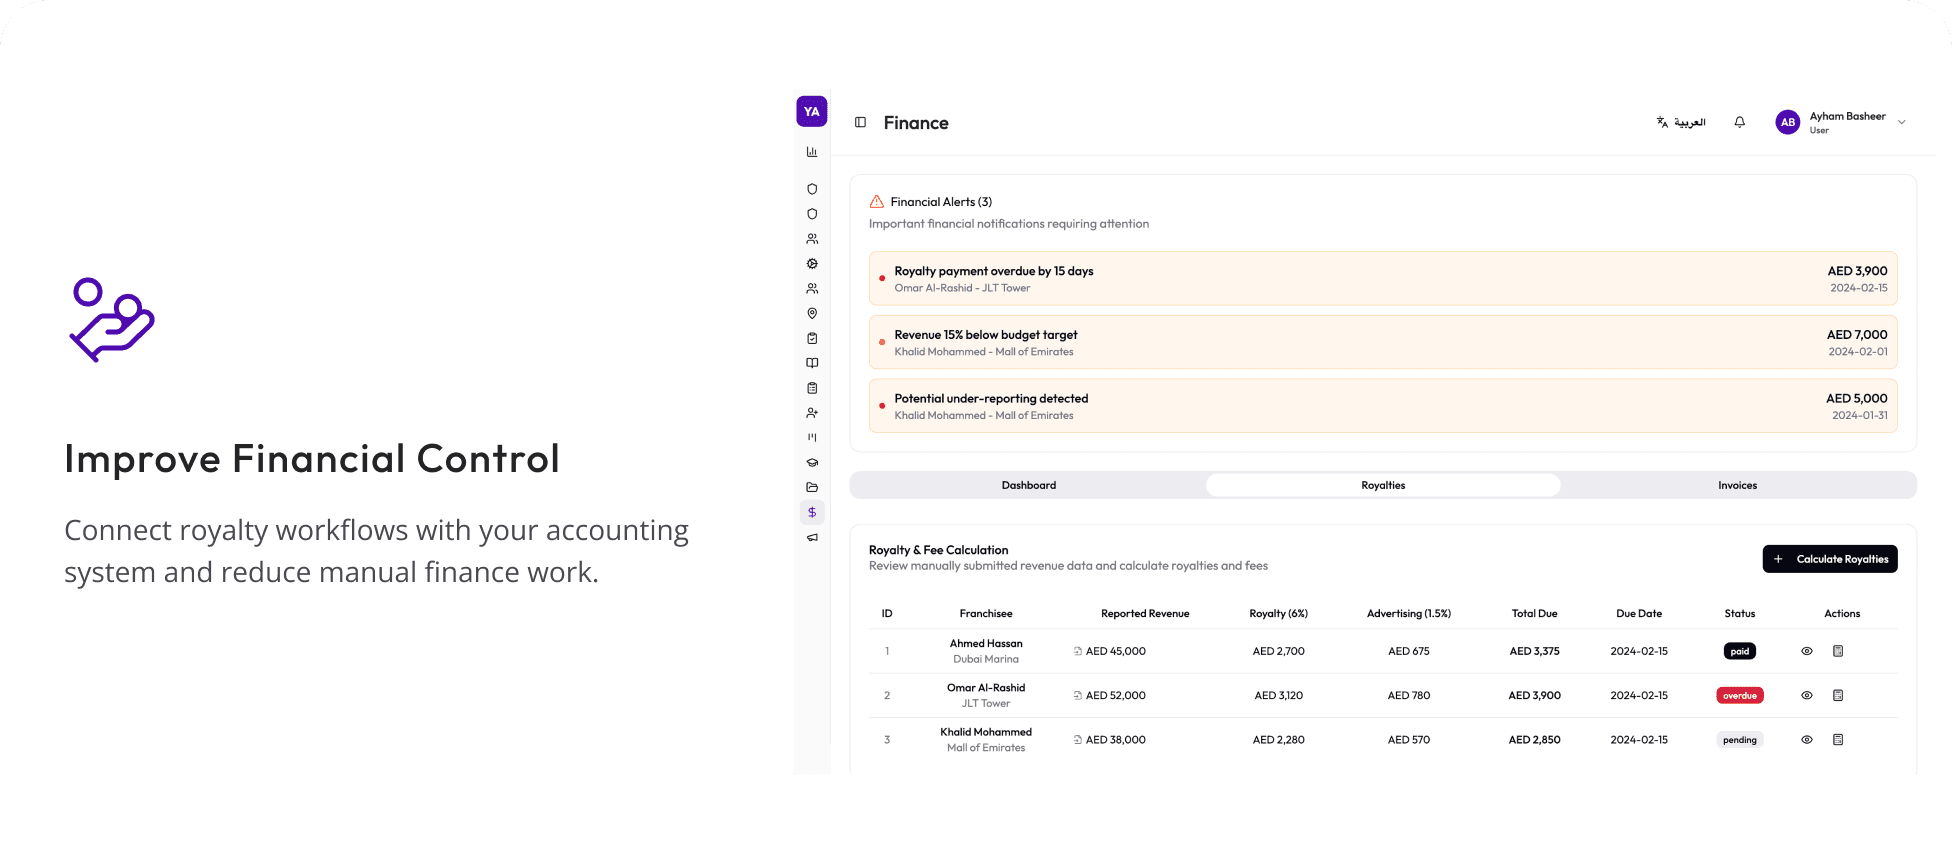Viewport: 1952px width, 864px height.
Task: Select Ahmed Hassan franchisee name
Action: (986, 643)
